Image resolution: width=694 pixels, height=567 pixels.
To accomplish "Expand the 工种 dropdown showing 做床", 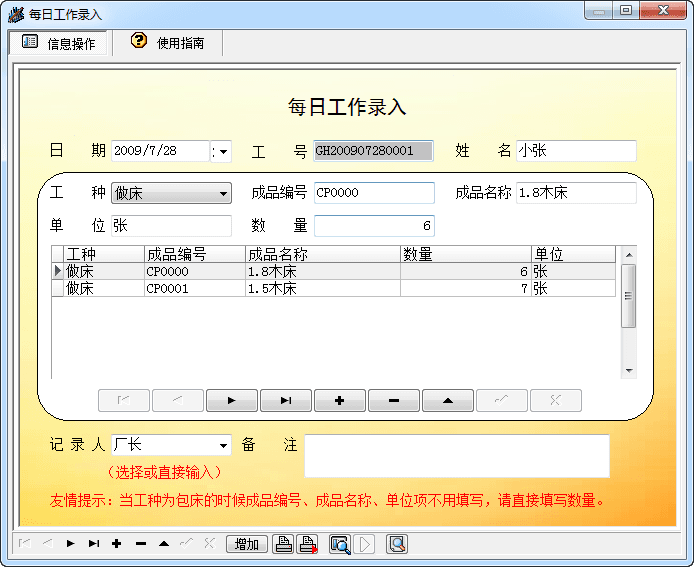I will tap(224, 193).
